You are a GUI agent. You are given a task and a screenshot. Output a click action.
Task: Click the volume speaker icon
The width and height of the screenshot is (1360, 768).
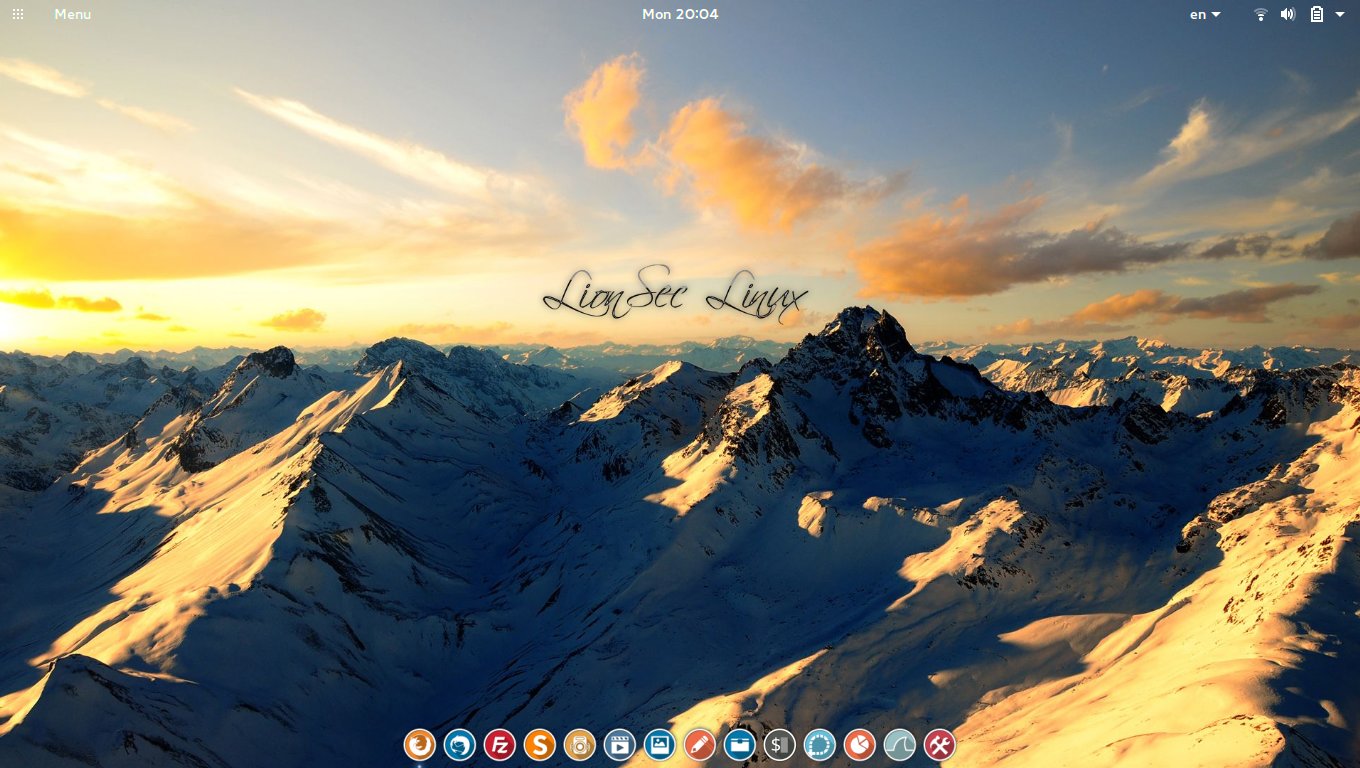pos(1288,14)
